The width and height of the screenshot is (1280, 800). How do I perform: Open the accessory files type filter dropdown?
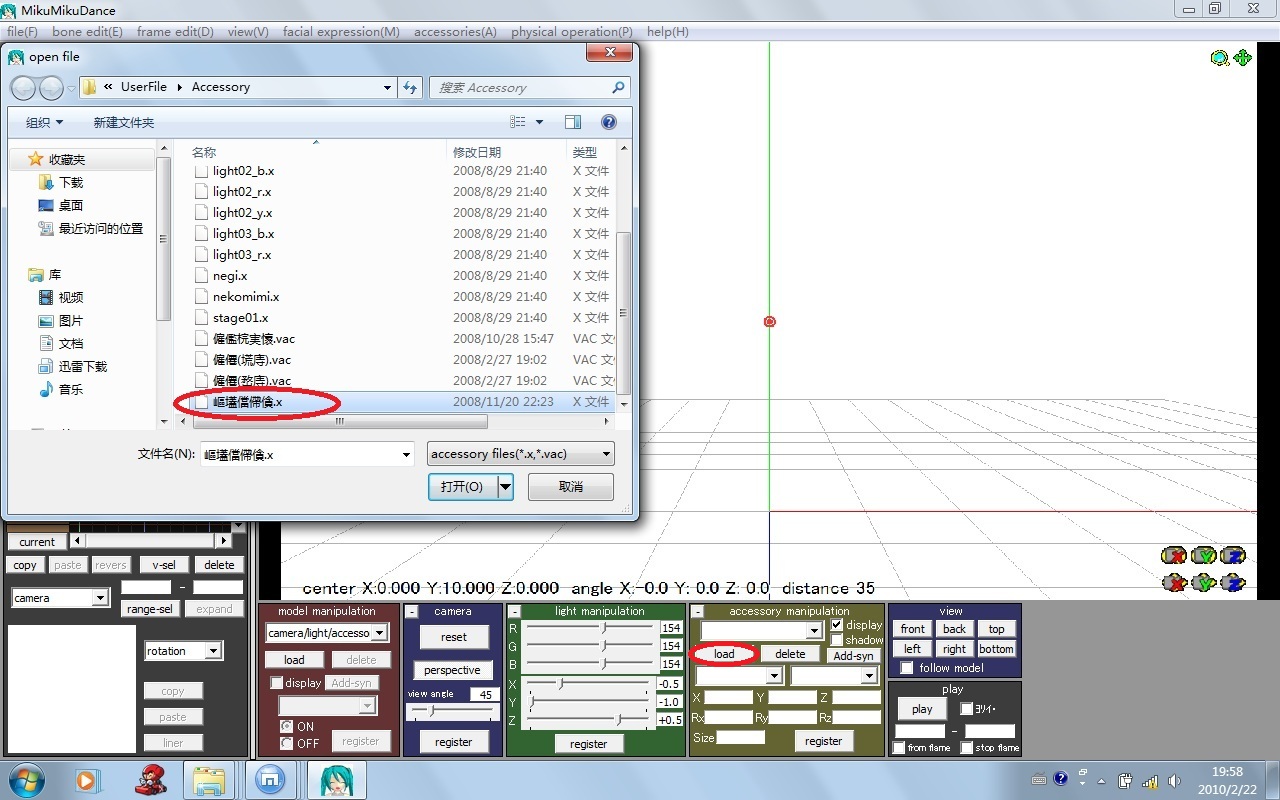point(521,454)
